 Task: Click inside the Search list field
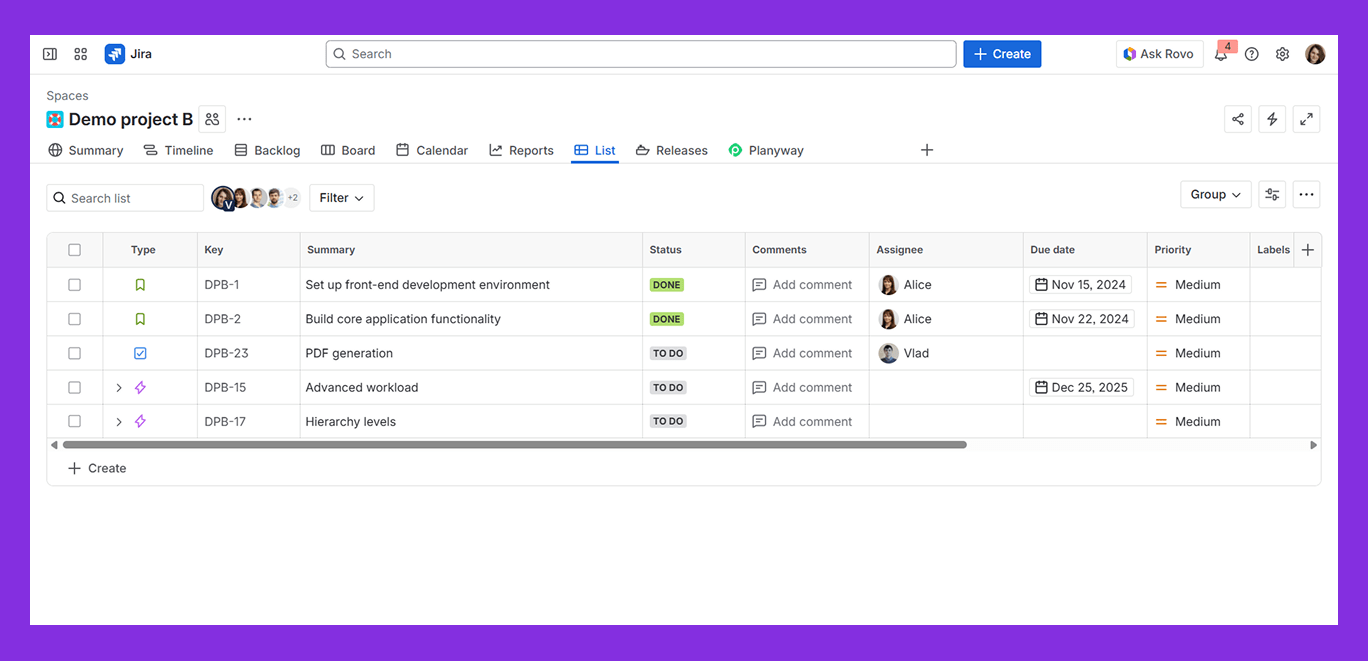pos(124,197)
